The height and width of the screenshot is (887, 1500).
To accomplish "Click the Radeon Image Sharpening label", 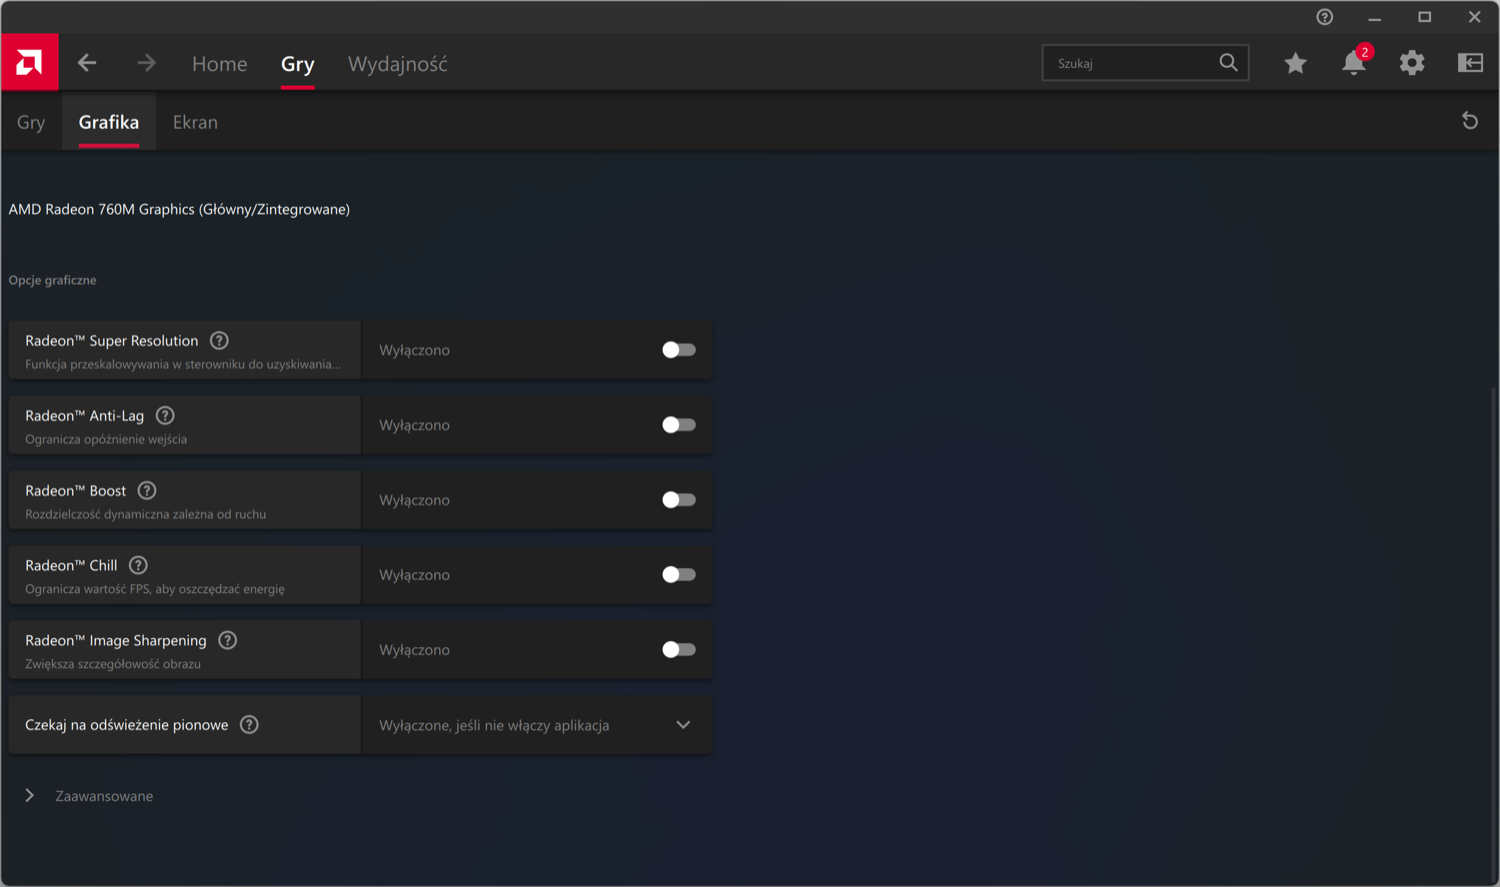I will (x=116, y=641).
